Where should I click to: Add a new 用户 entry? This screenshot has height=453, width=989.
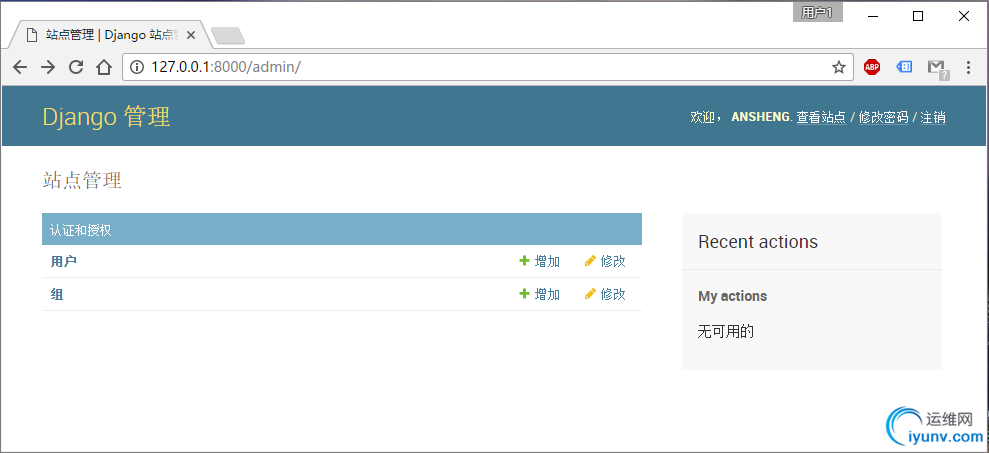540,261
